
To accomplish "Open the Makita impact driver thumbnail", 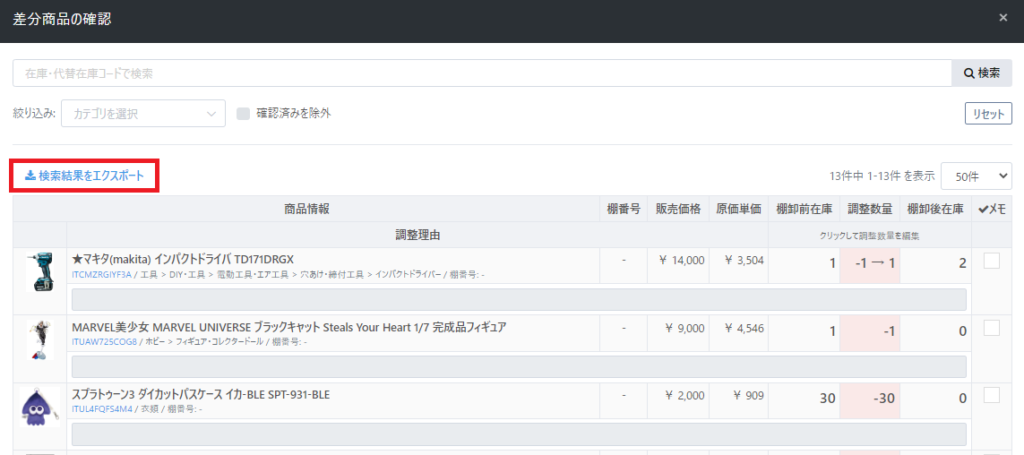I will (40, 273).
